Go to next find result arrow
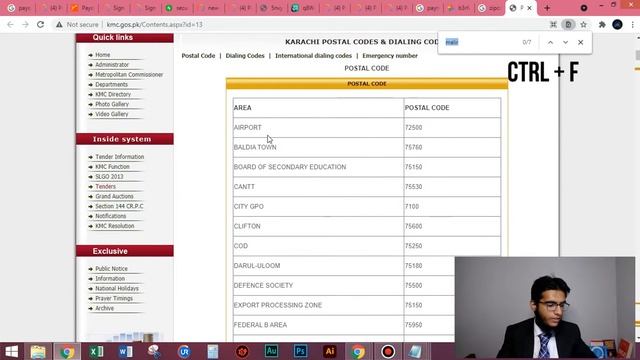640x360 pixels. [565, 42]
